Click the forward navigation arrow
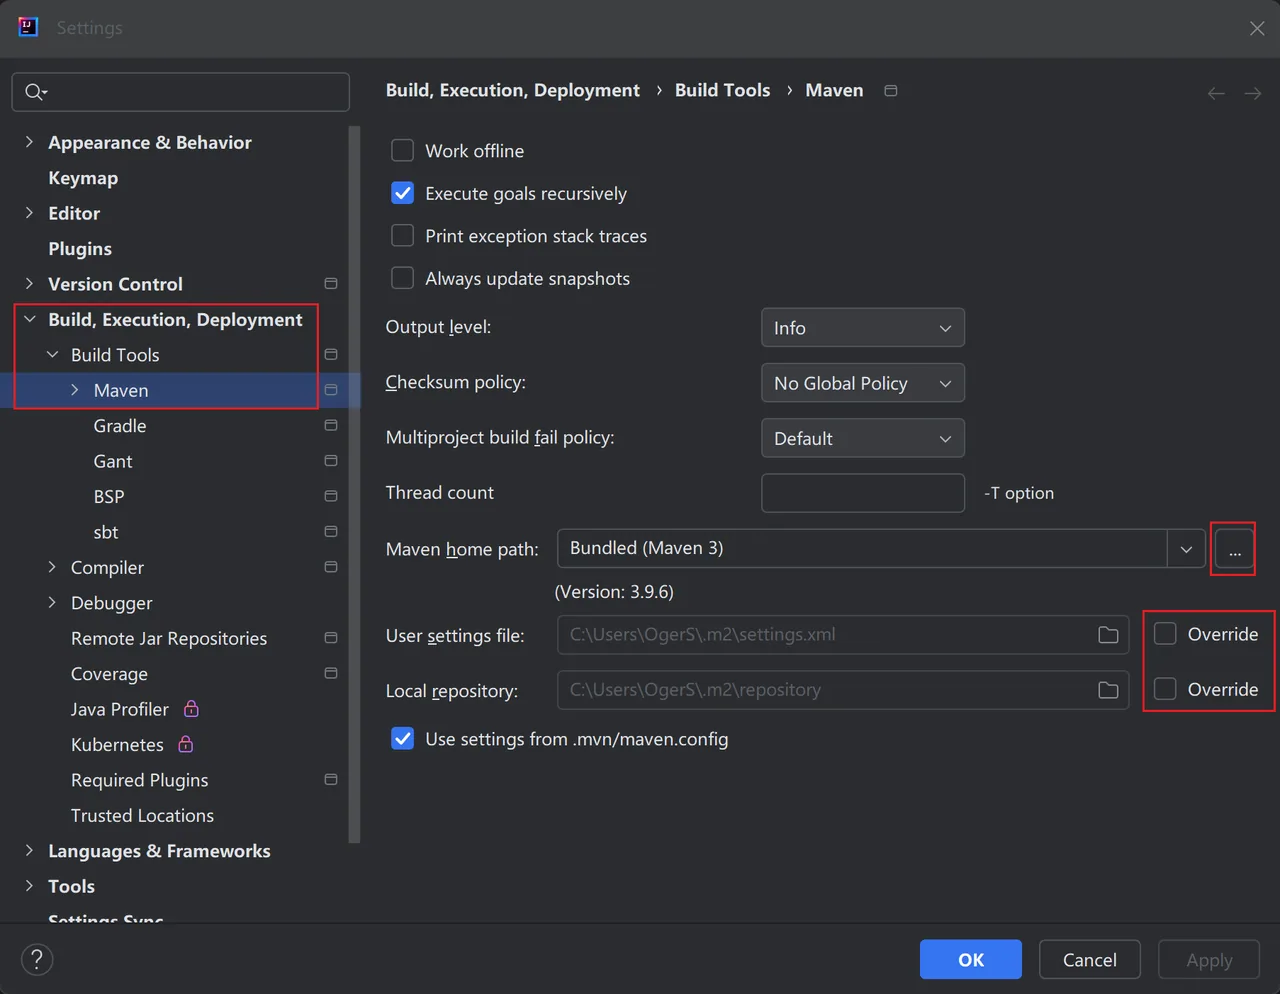Screen dimensions: 1280x994 pyautogui.click(x=1252, y=93)
